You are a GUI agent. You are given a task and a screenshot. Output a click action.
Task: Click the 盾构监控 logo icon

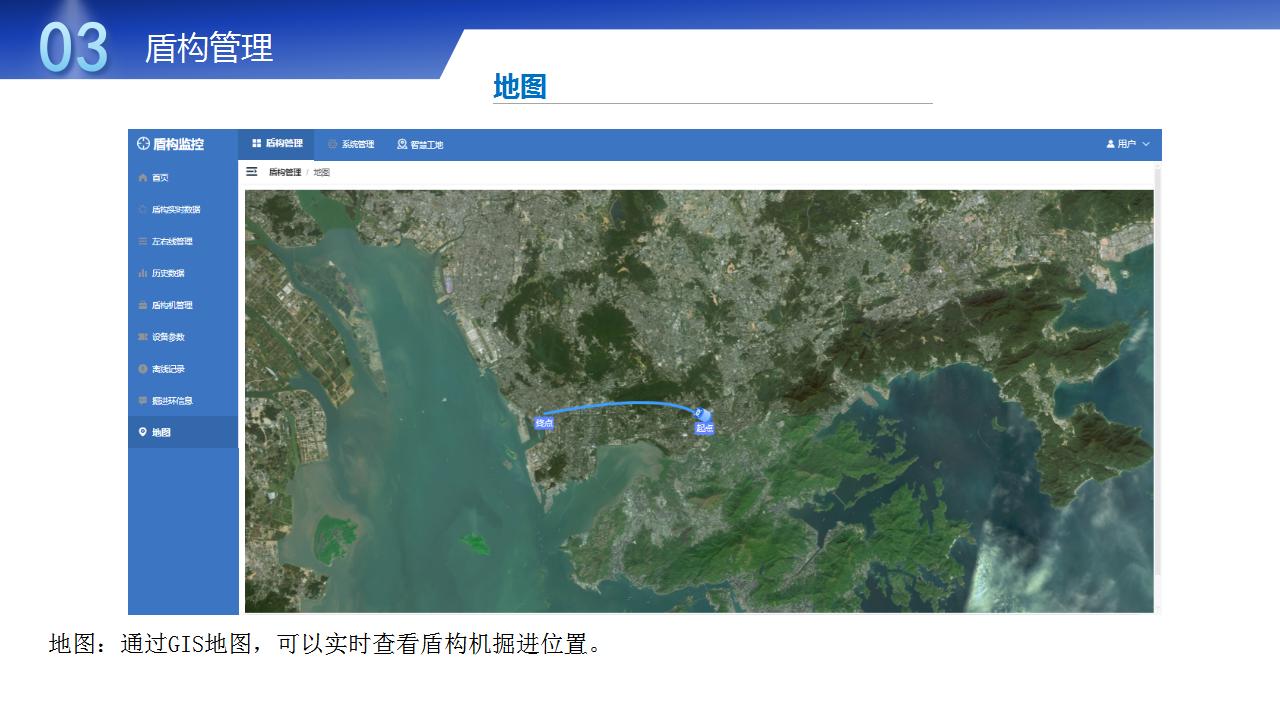[144, 144]
